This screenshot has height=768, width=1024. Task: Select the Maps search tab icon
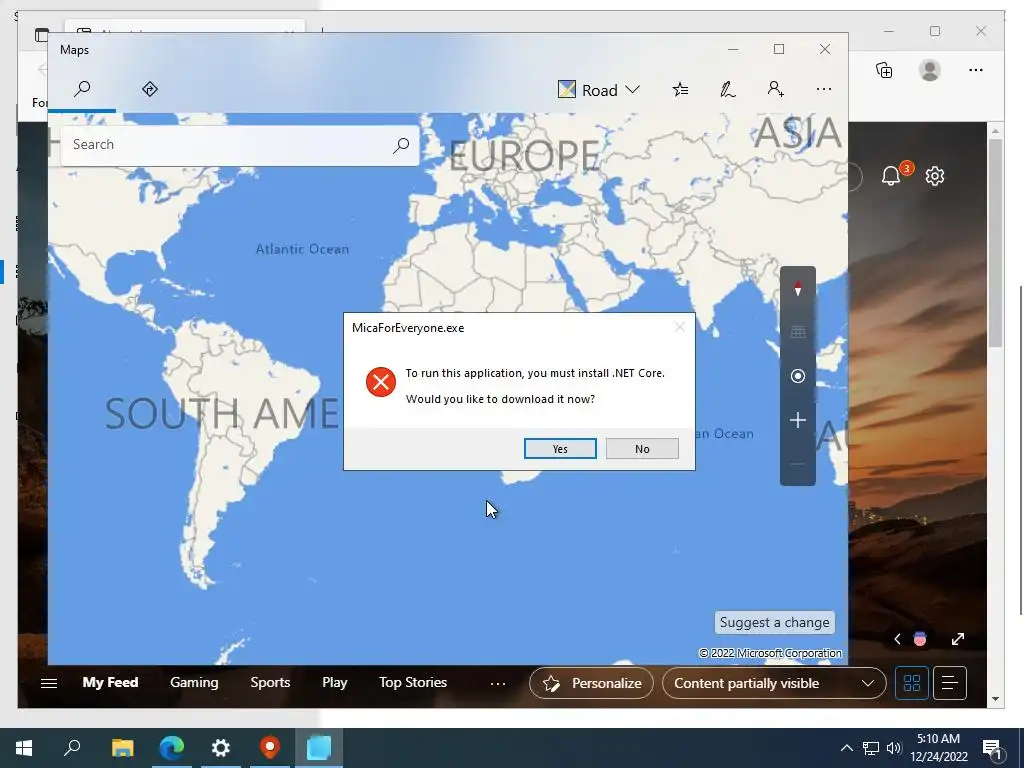(x=82, y=89)
